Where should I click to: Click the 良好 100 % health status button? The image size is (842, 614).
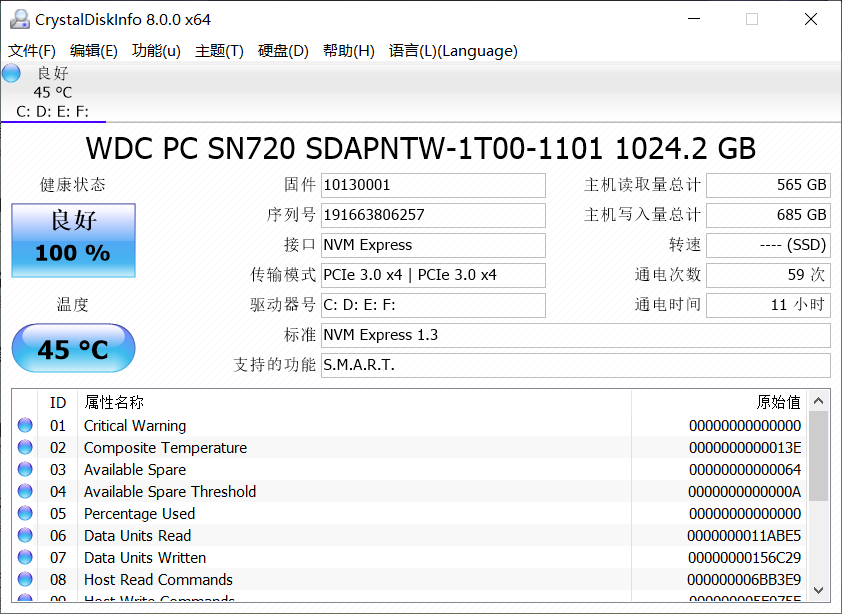pyautogui.click(x=74, y=240)
